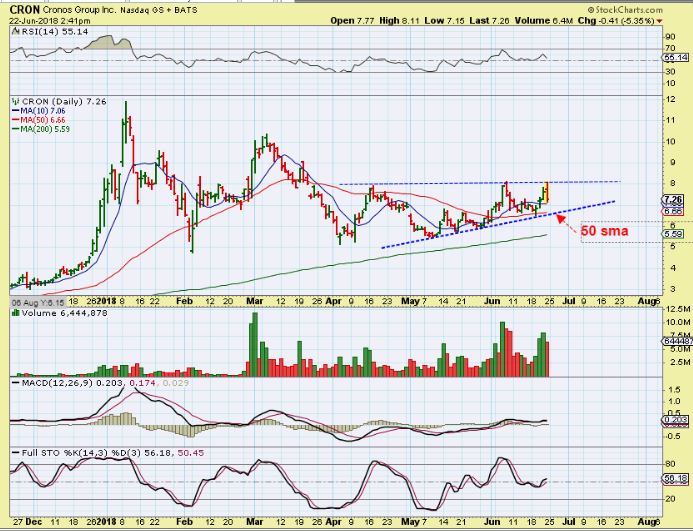This screenshot has height=531, width=693.
Task: Click the RSI(14) 55.14 panel label
Action: [x=54, y=32]
